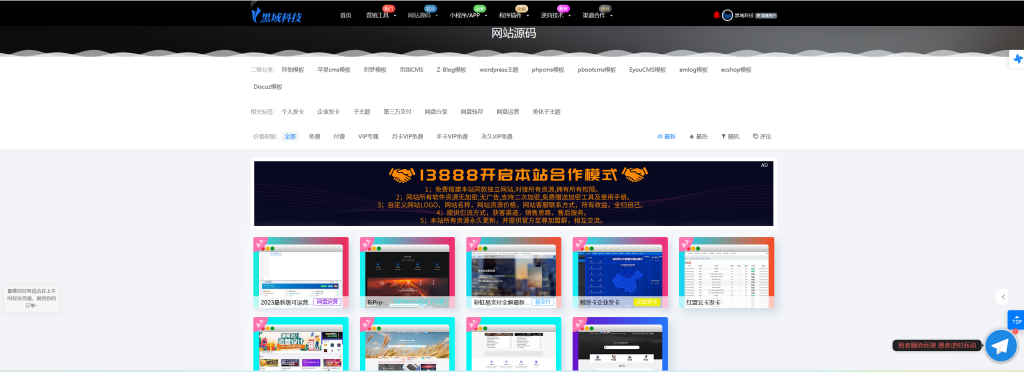Click the blue pinwheel icon on right edge
The height and width of the screenshot is (372, 1024).
click(x=1017, y=59)
